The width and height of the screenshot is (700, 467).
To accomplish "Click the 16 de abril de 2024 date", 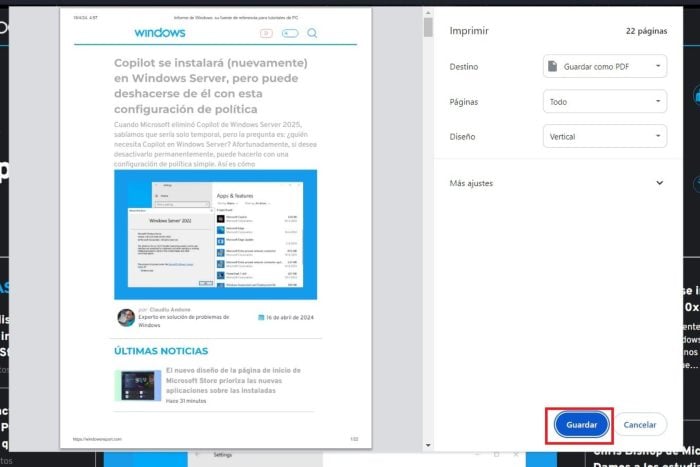I will click(290, 317).
